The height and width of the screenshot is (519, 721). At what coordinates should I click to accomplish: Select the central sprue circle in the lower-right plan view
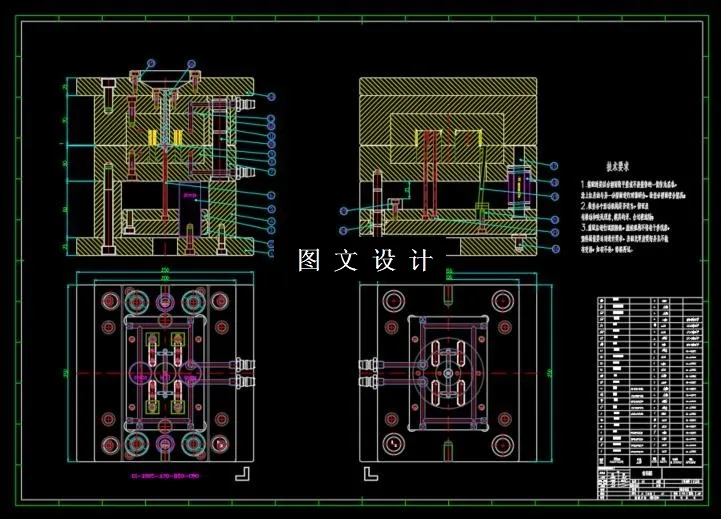click(448, 373)
